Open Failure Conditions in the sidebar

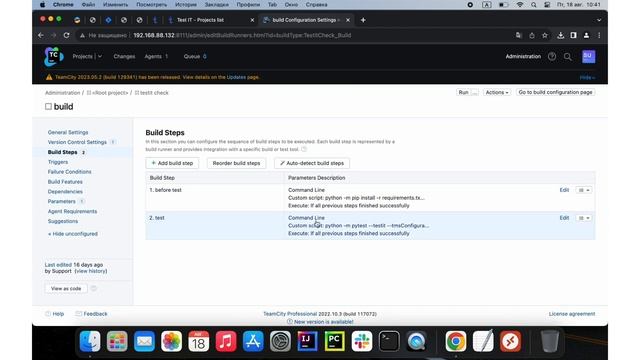pos(69,172)
